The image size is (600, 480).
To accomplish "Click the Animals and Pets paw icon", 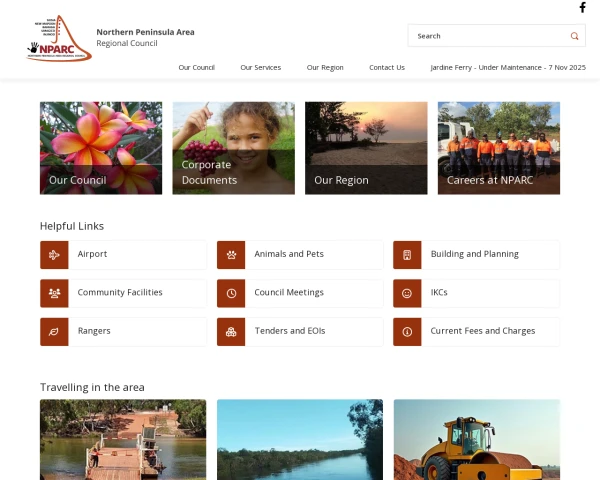I will tap(231, 255).
